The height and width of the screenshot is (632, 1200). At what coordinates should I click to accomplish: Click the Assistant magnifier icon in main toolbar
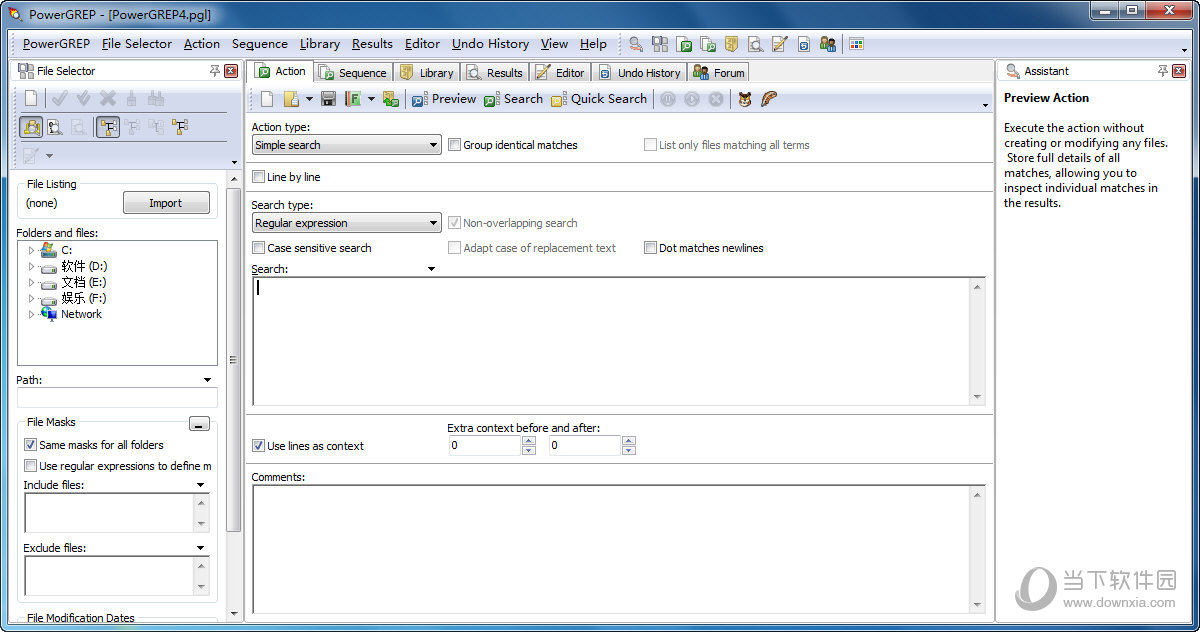click(x=636, y=44)
